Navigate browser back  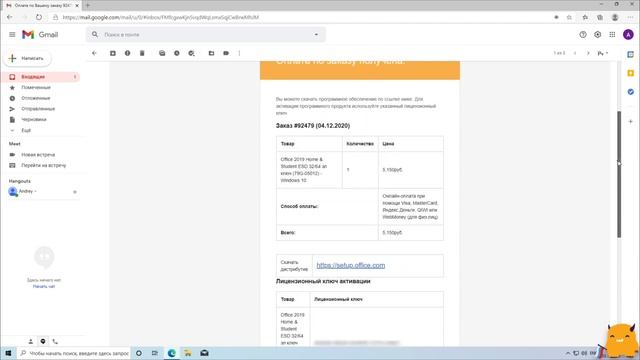[10, 17]
